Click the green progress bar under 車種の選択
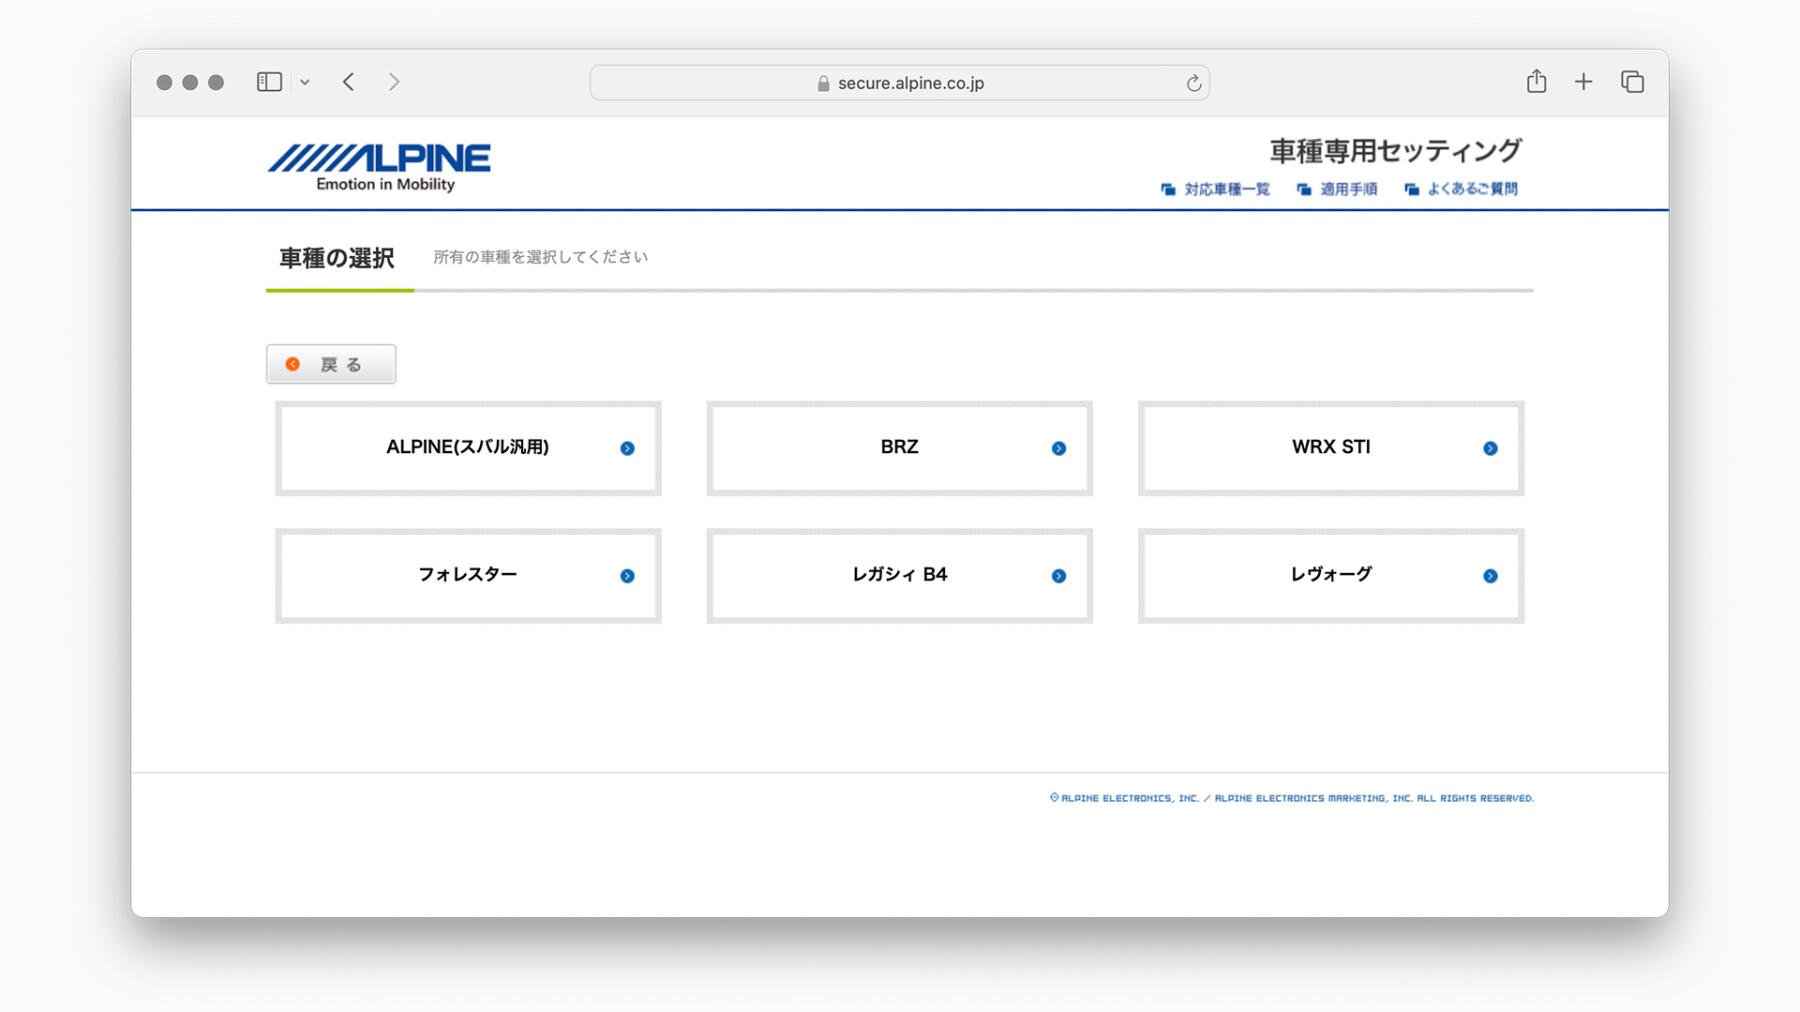This screenshot has height=1012, width=1800. click(340, 293)
